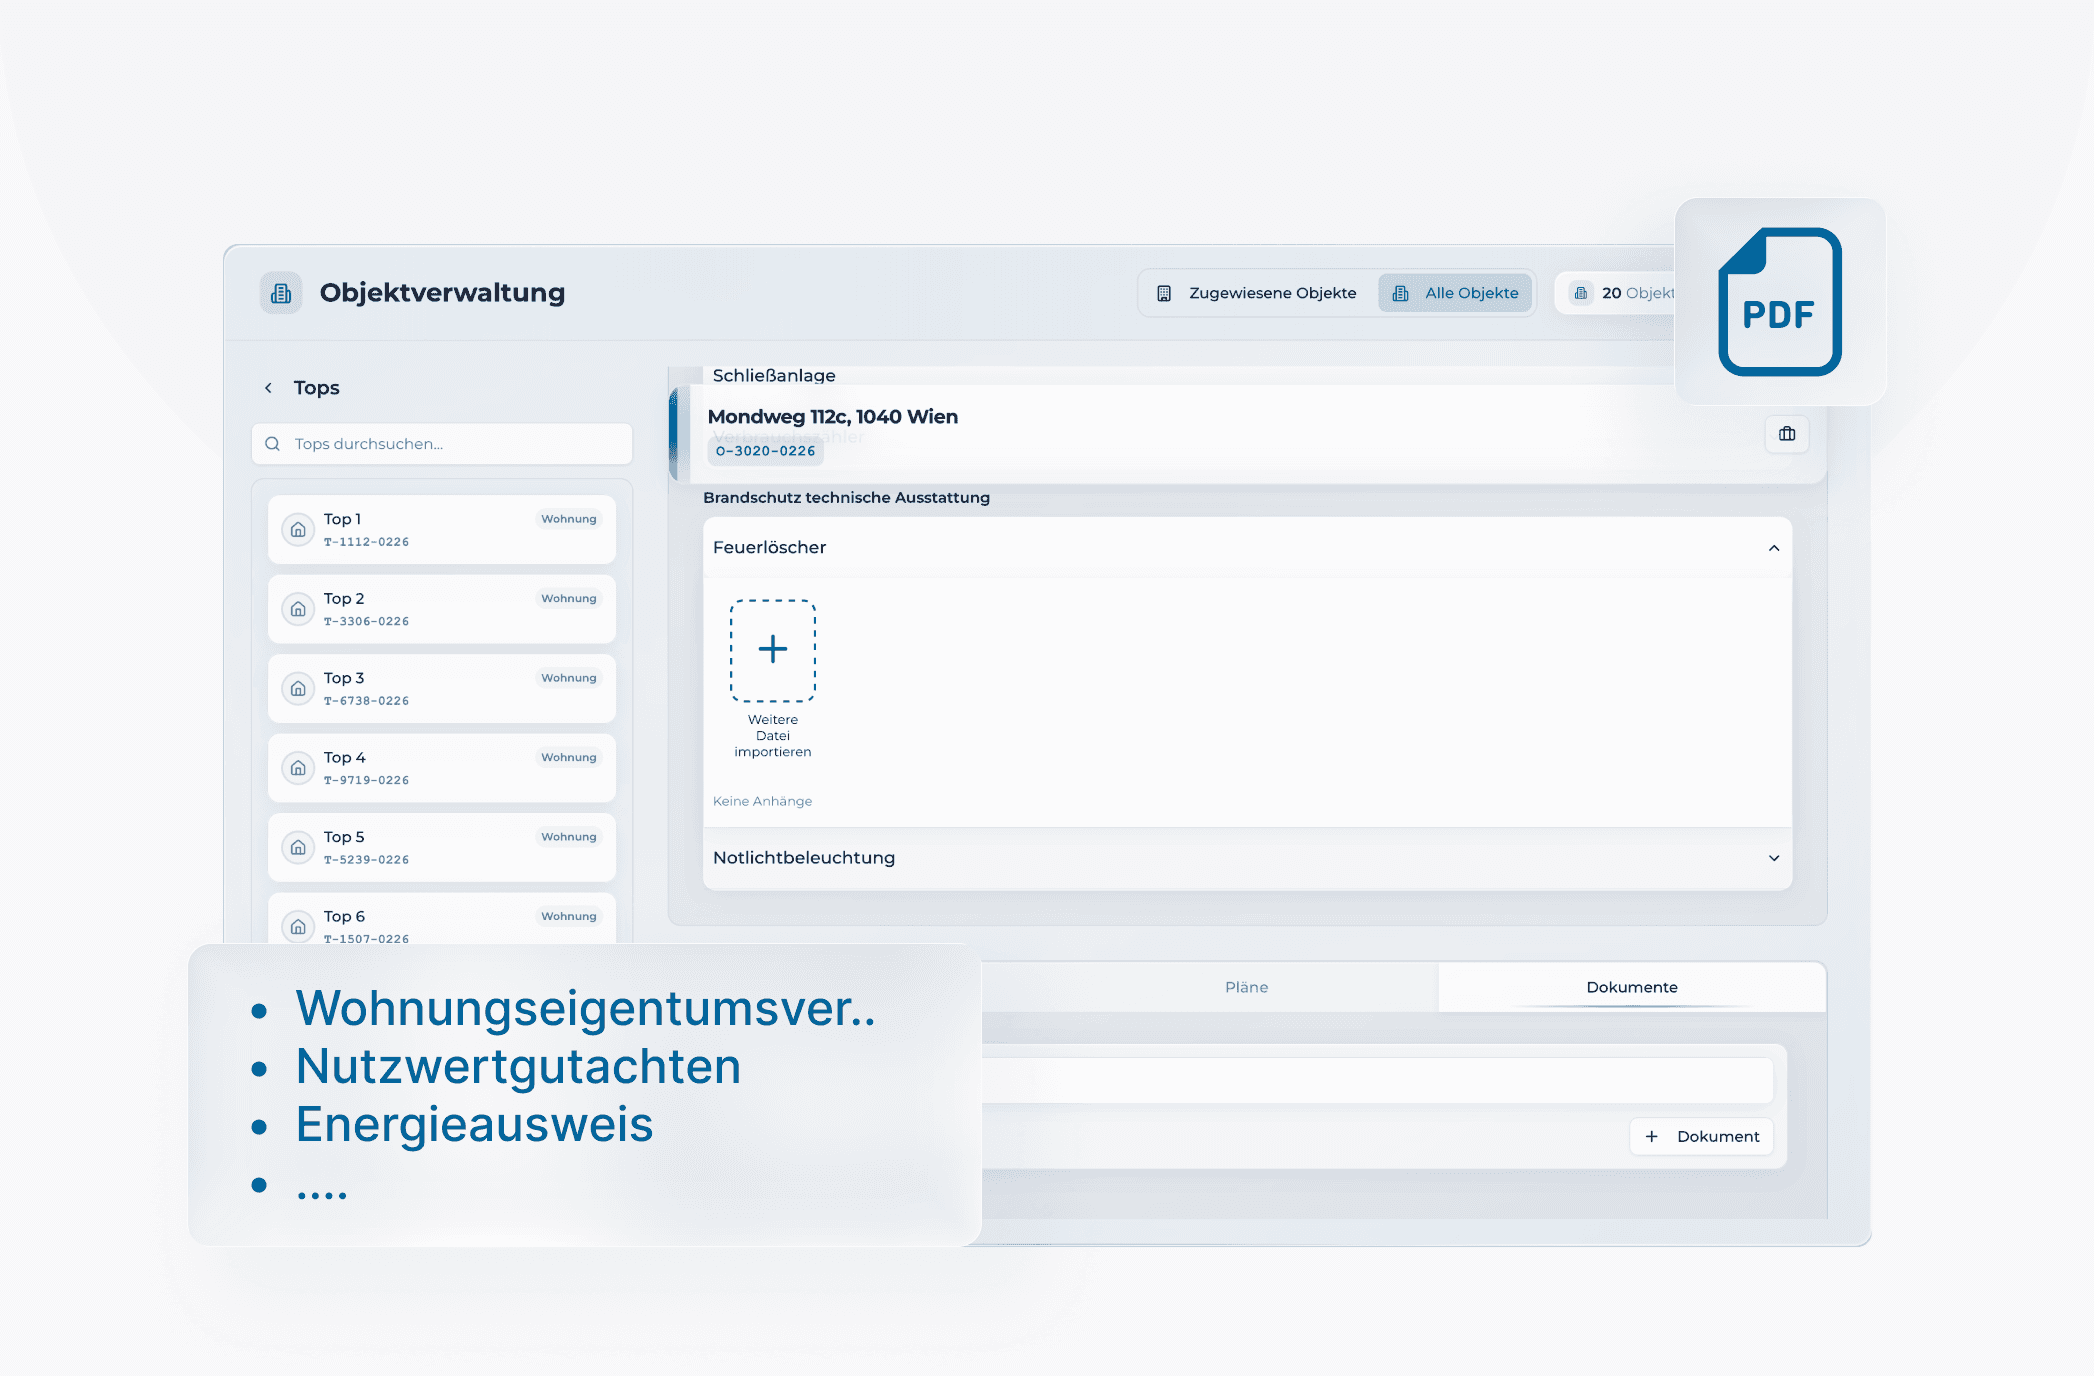Click the house icon of Top 3

pos(298,689)
